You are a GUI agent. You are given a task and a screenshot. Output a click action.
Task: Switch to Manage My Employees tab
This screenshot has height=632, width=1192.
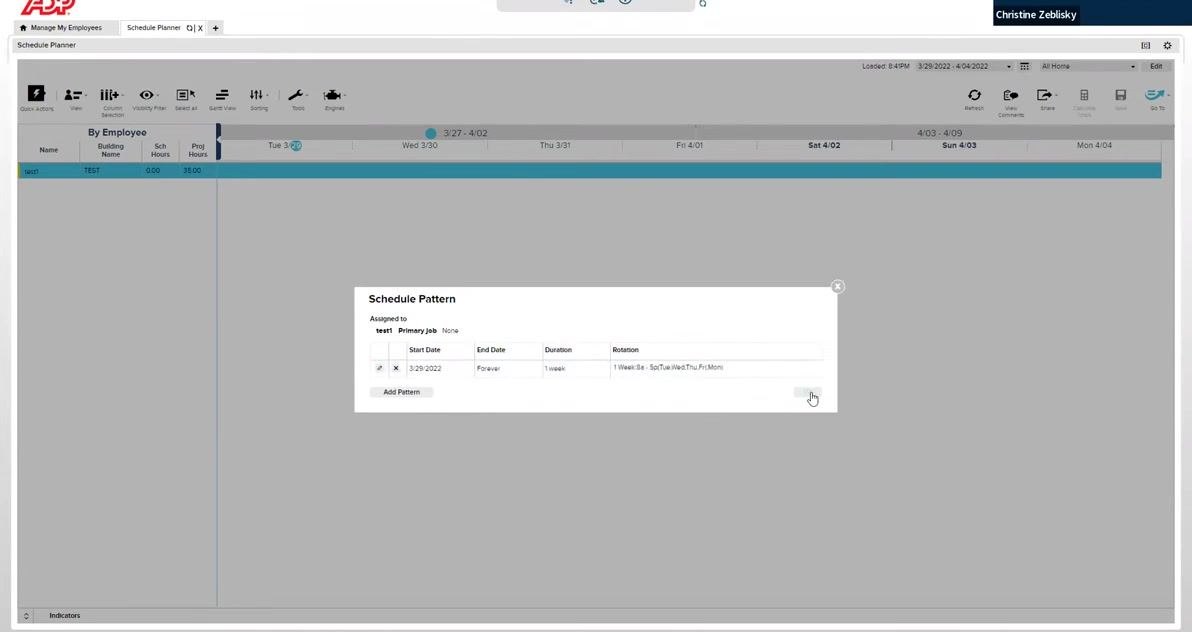click(x=66, y=27)
